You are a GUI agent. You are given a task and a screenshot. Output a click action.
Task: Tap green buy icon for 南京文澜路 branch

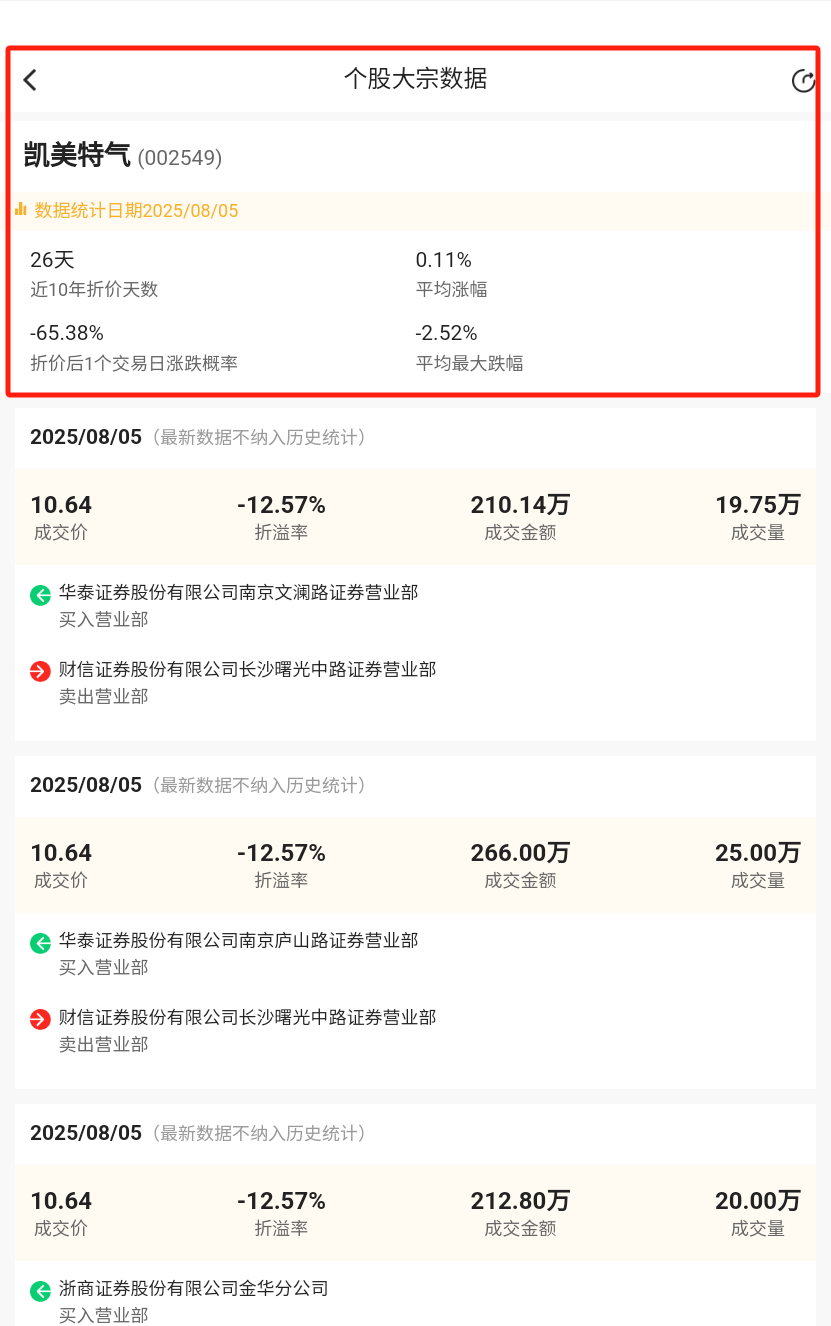40,595
